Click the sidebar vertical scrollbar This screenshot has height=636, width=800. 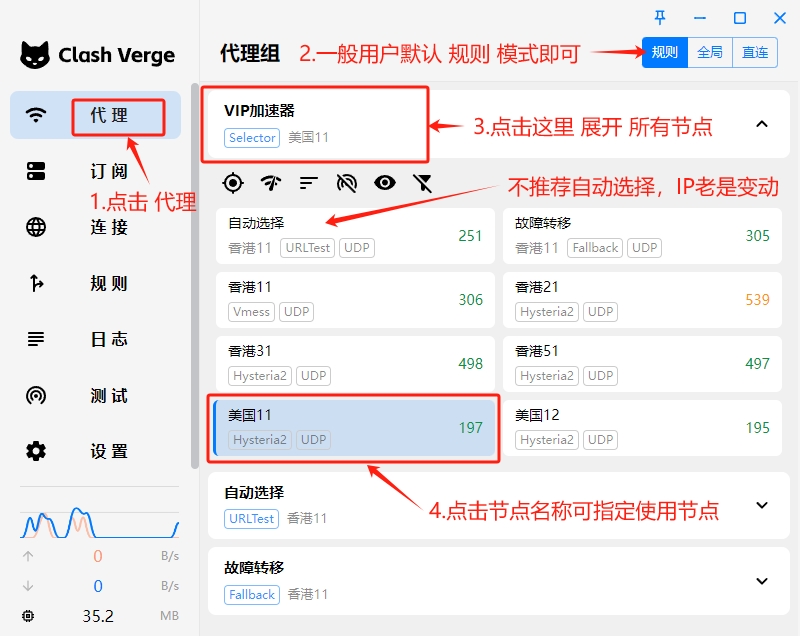194,275
